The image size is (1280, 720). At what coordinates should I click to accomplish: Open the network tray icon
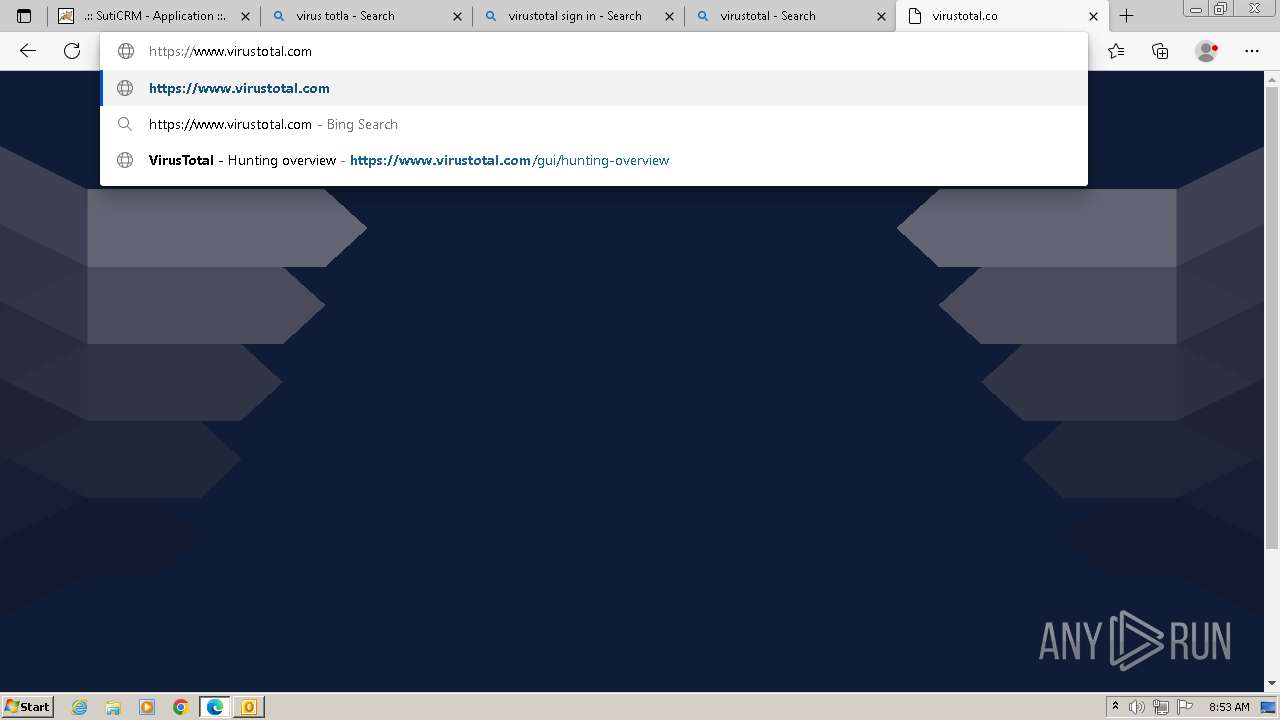point(1161,707)
